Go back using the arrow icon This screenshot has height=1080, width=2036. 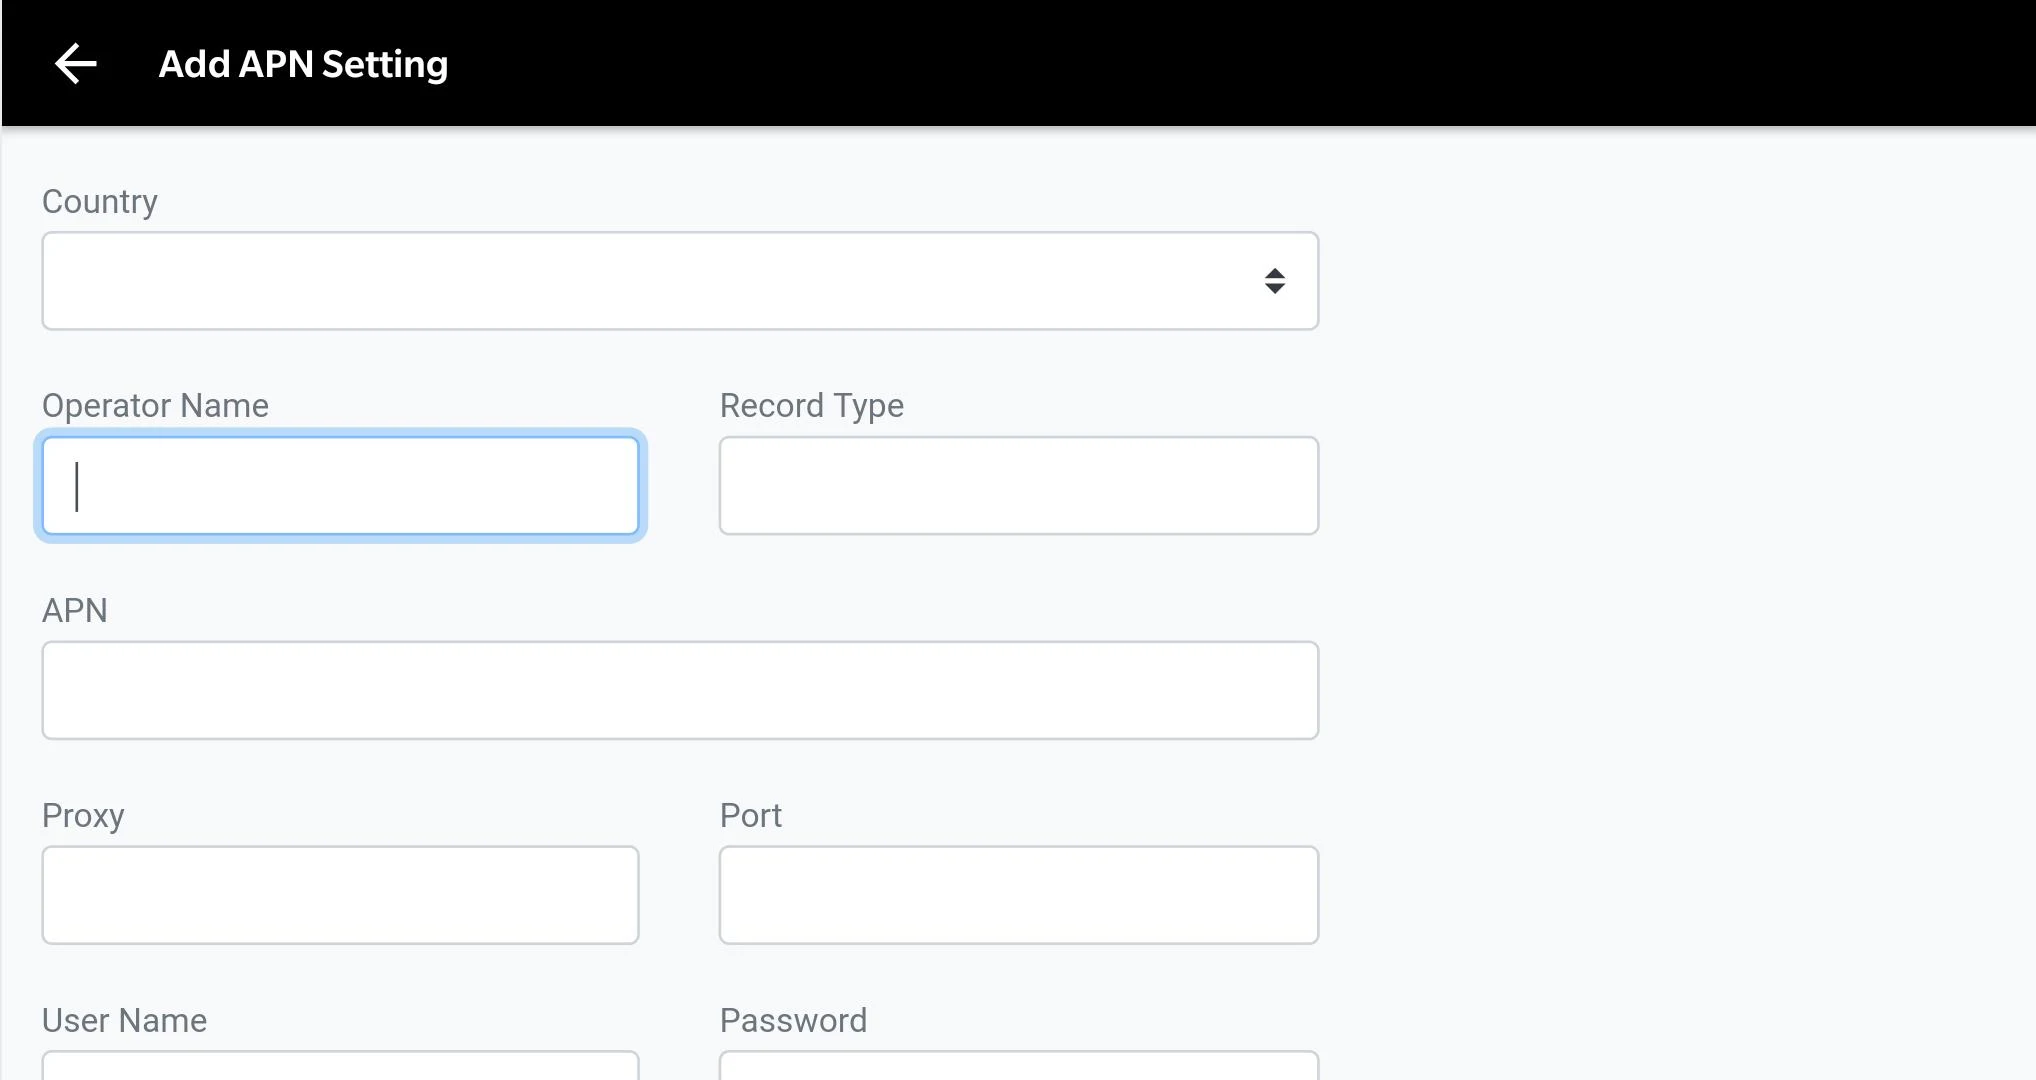(x=75, y=64)
